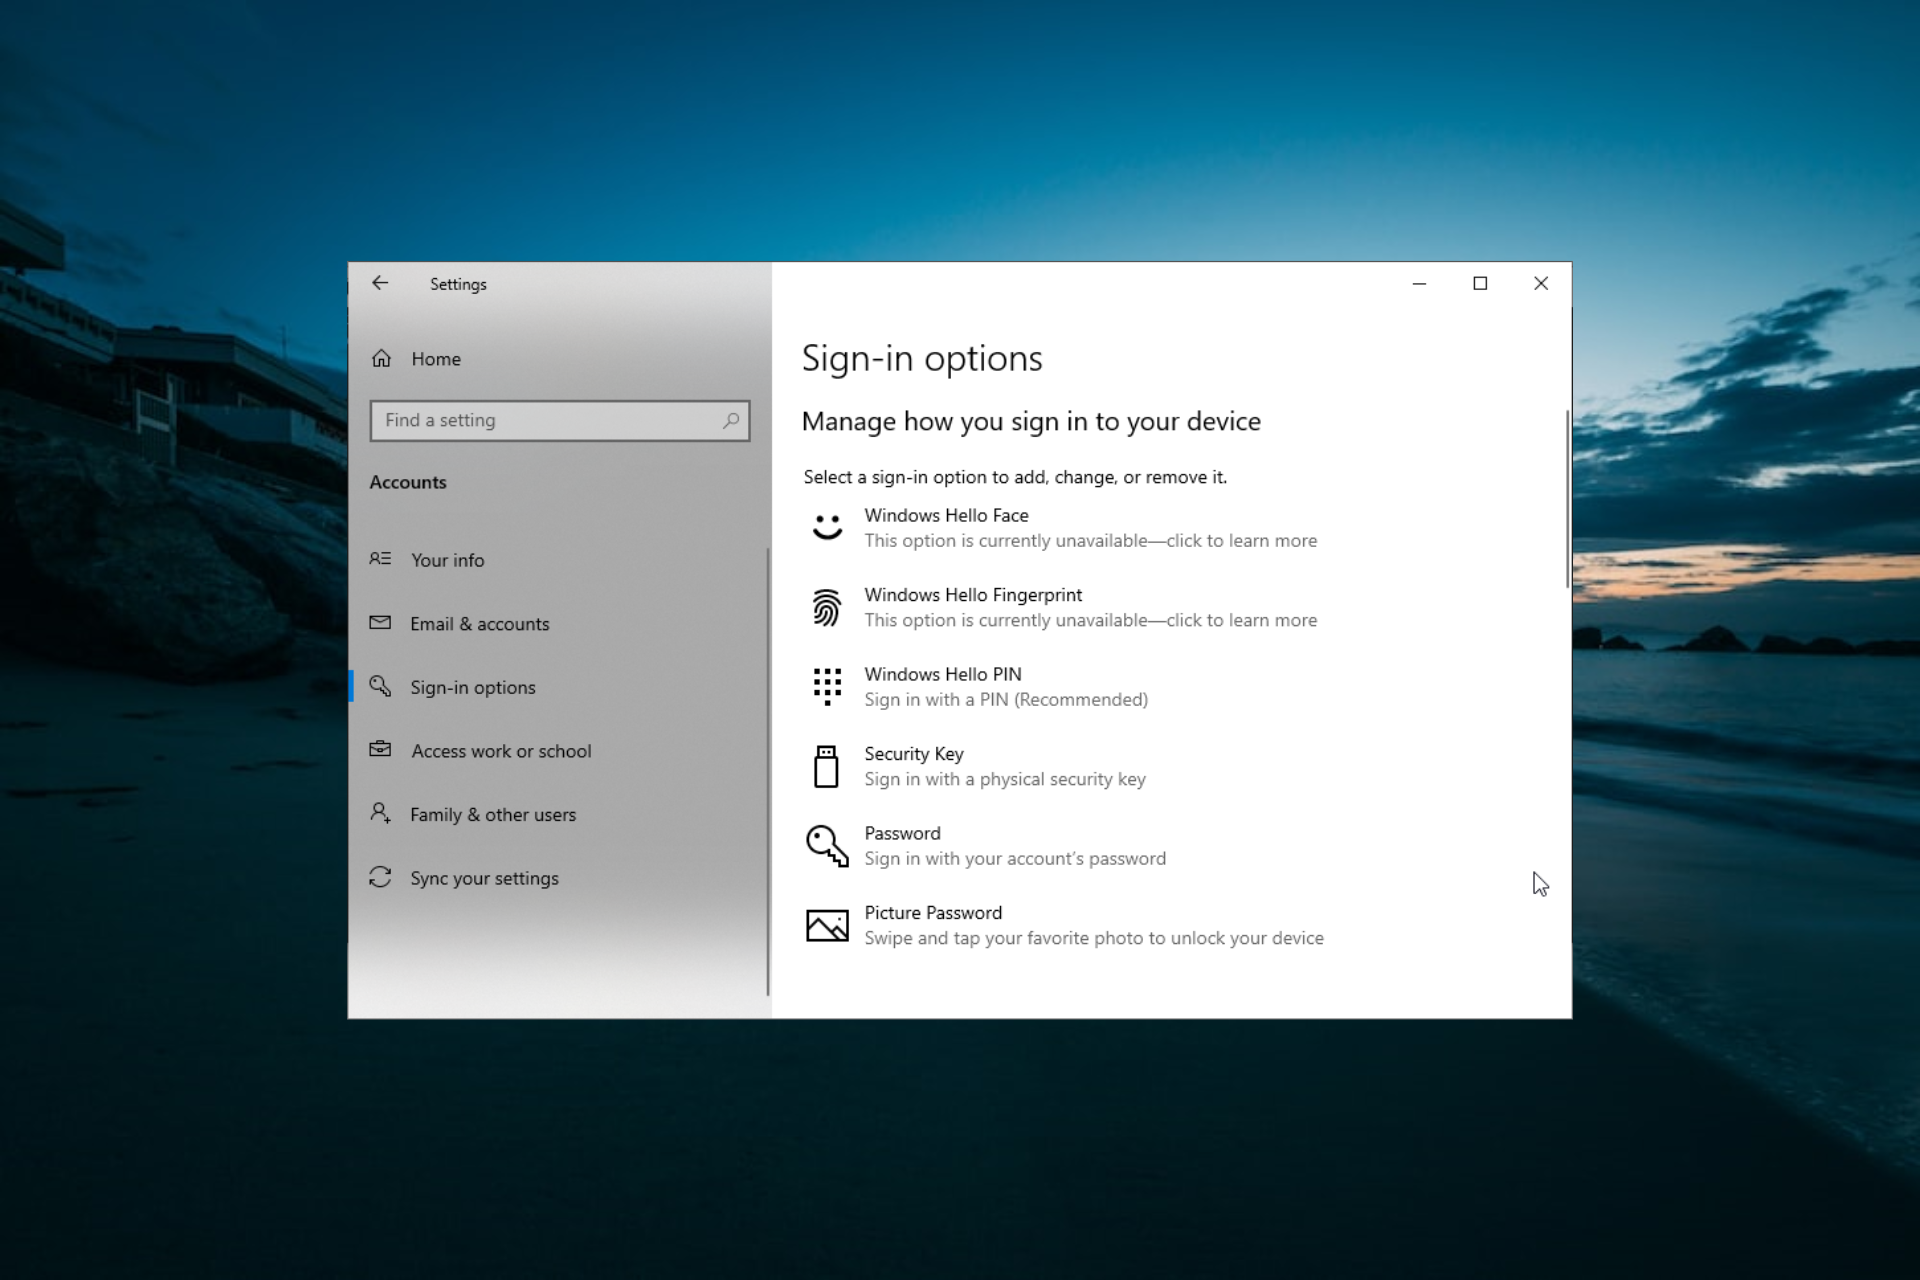Click the Windows Hello Face smiley icon
1920x1280 pixels.
pyautogui.click(x=827, y=527)
